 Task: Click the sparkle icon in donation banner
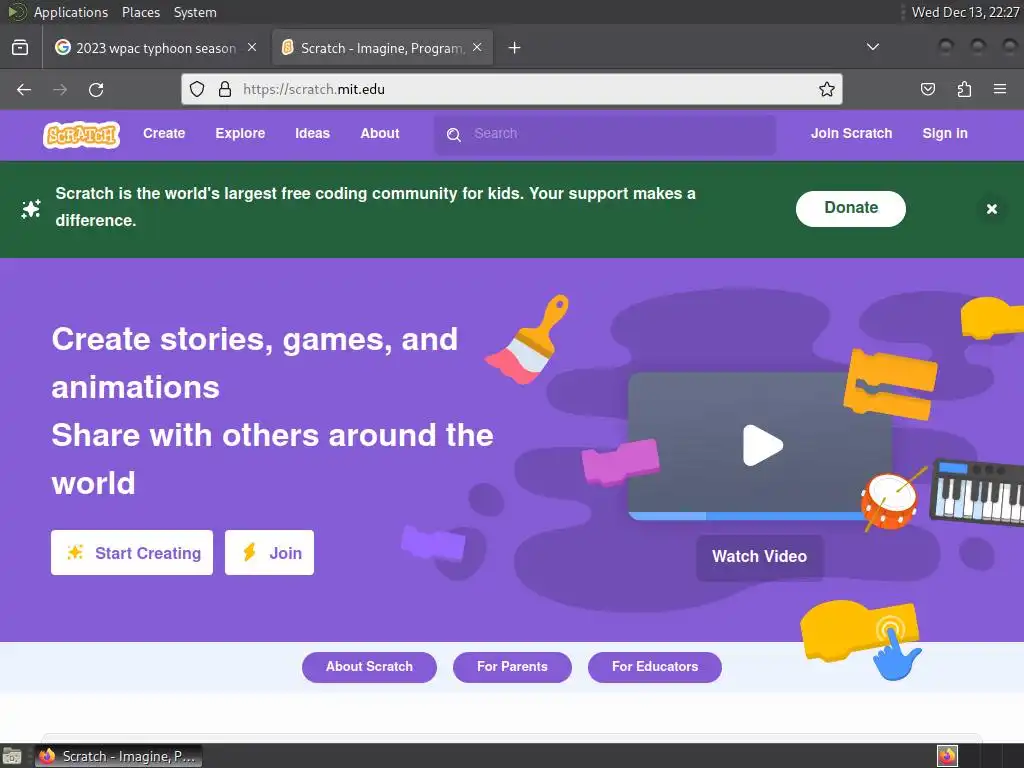(x=31, y=209)
